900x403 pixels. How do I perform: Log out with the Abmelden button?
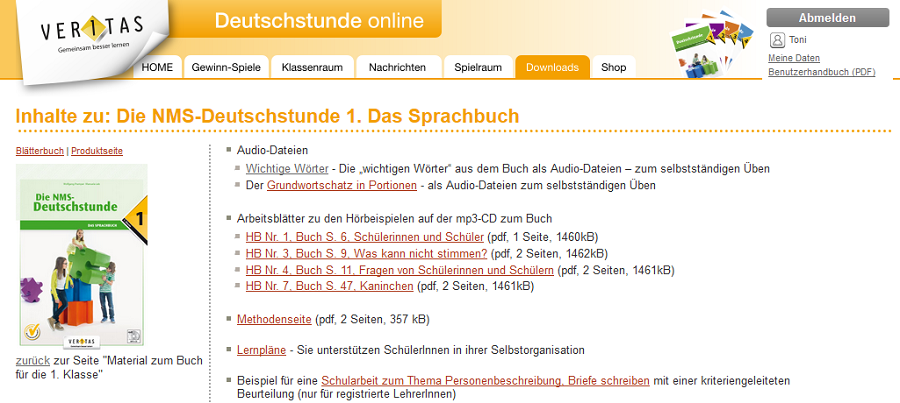coord(827,18)
